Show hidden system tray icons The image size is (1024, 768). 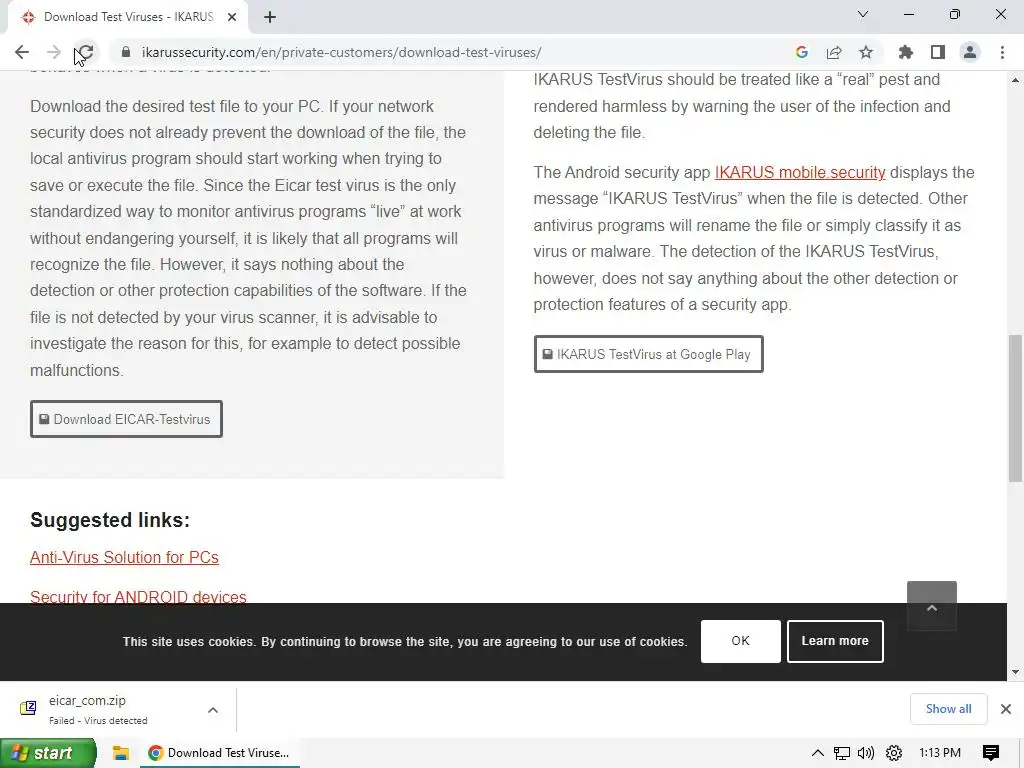(818, 753)
